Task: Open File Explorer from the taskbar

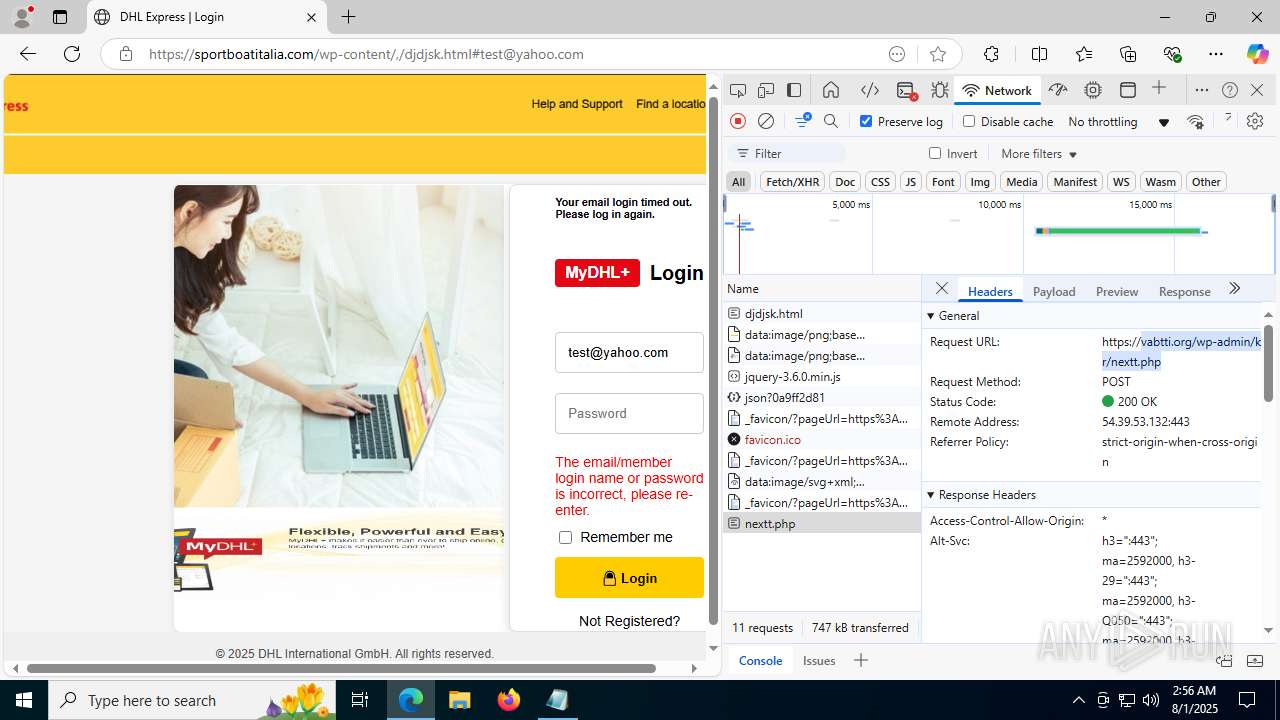Action: [x=460, y=700]
